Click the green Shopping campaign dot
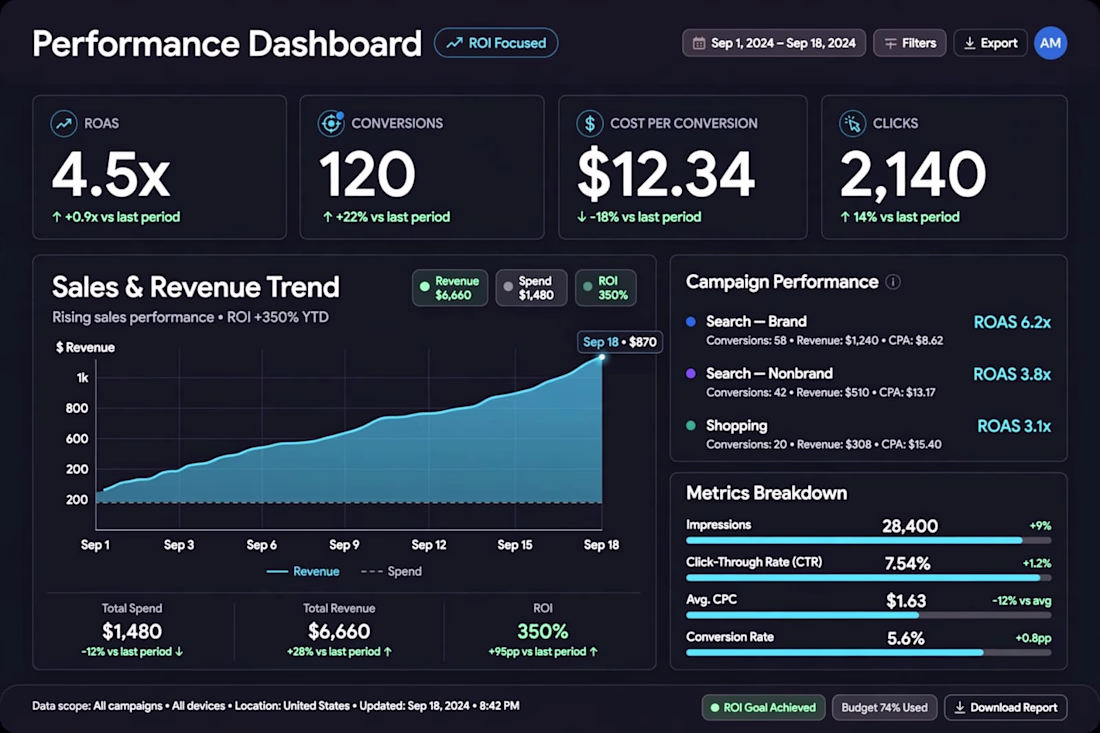The width and height of the screenshot is (1100, 733). pyautogui.click(x=690, y=425)
